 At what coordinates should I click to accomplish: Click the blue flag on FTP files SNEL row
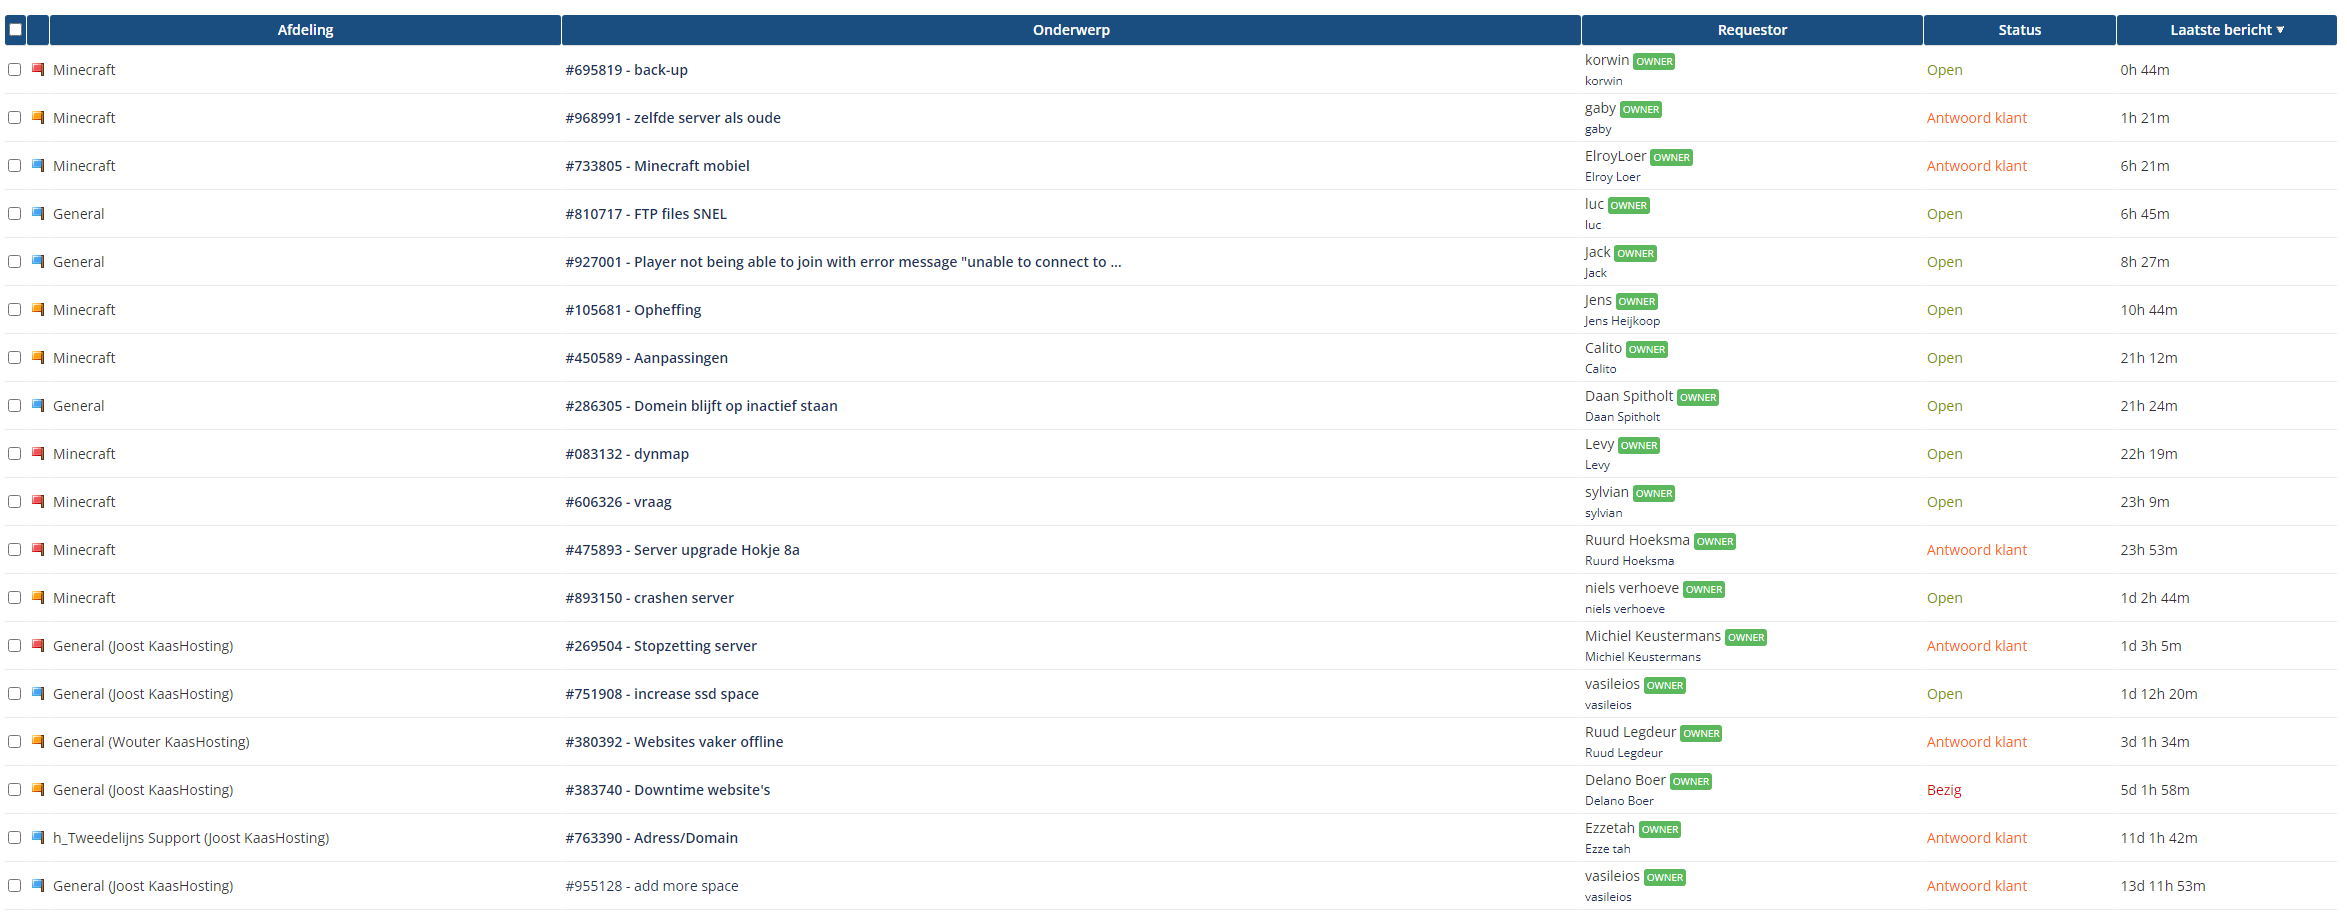pos(38,213)
